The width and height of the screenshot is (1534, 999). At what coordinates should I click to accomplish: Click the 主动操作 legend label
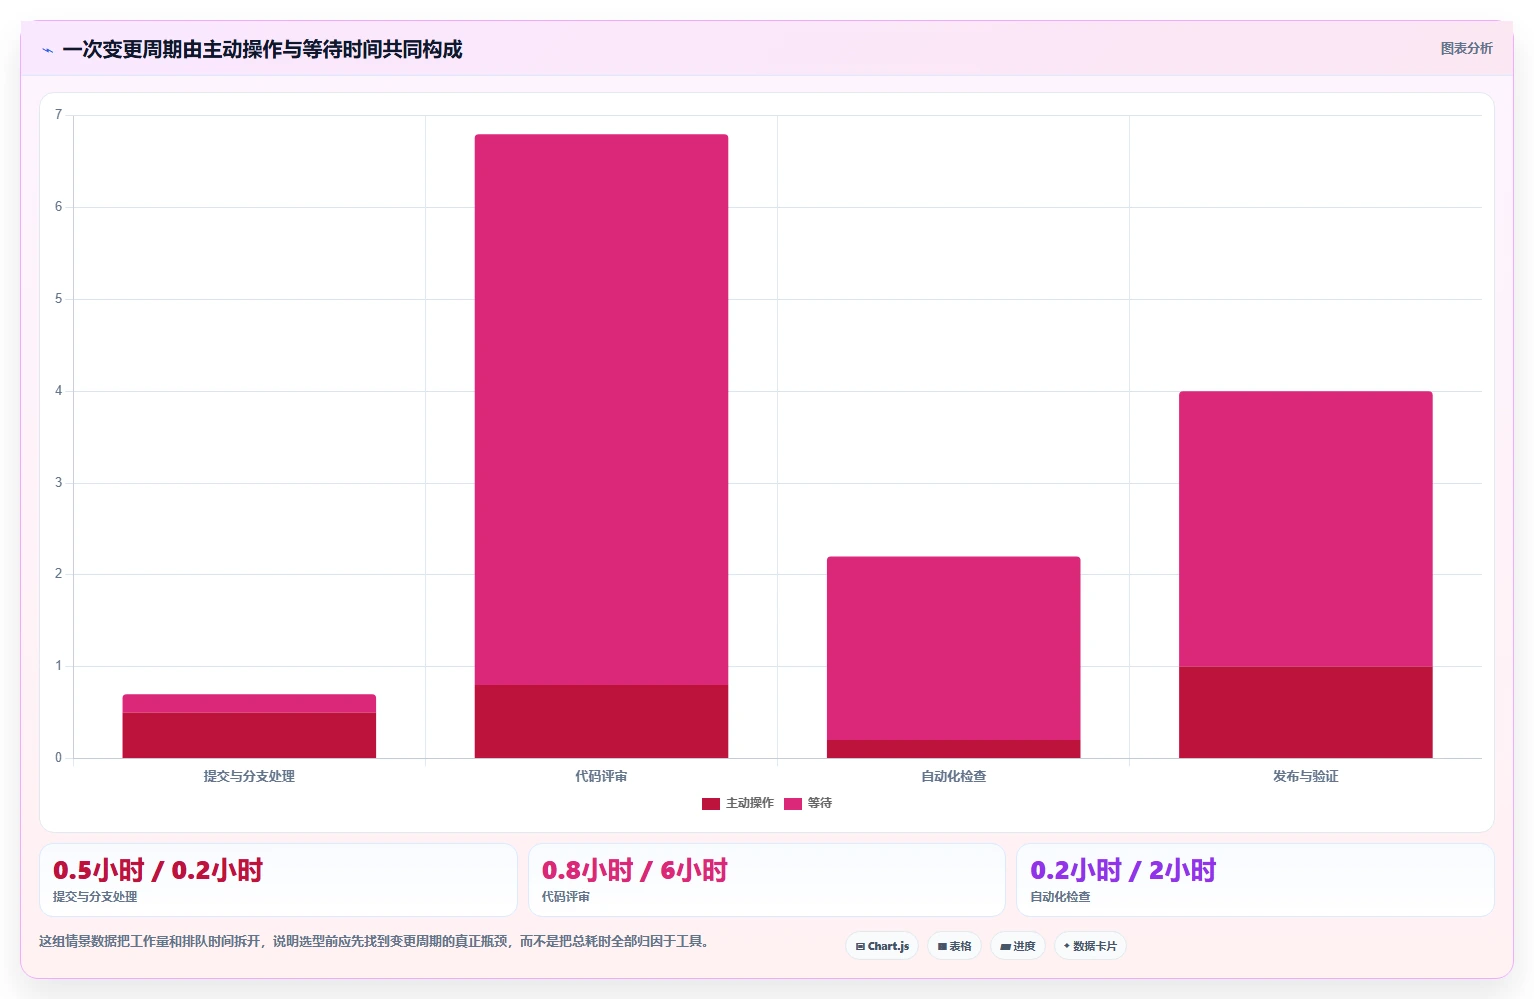click(x=750, y=803)
